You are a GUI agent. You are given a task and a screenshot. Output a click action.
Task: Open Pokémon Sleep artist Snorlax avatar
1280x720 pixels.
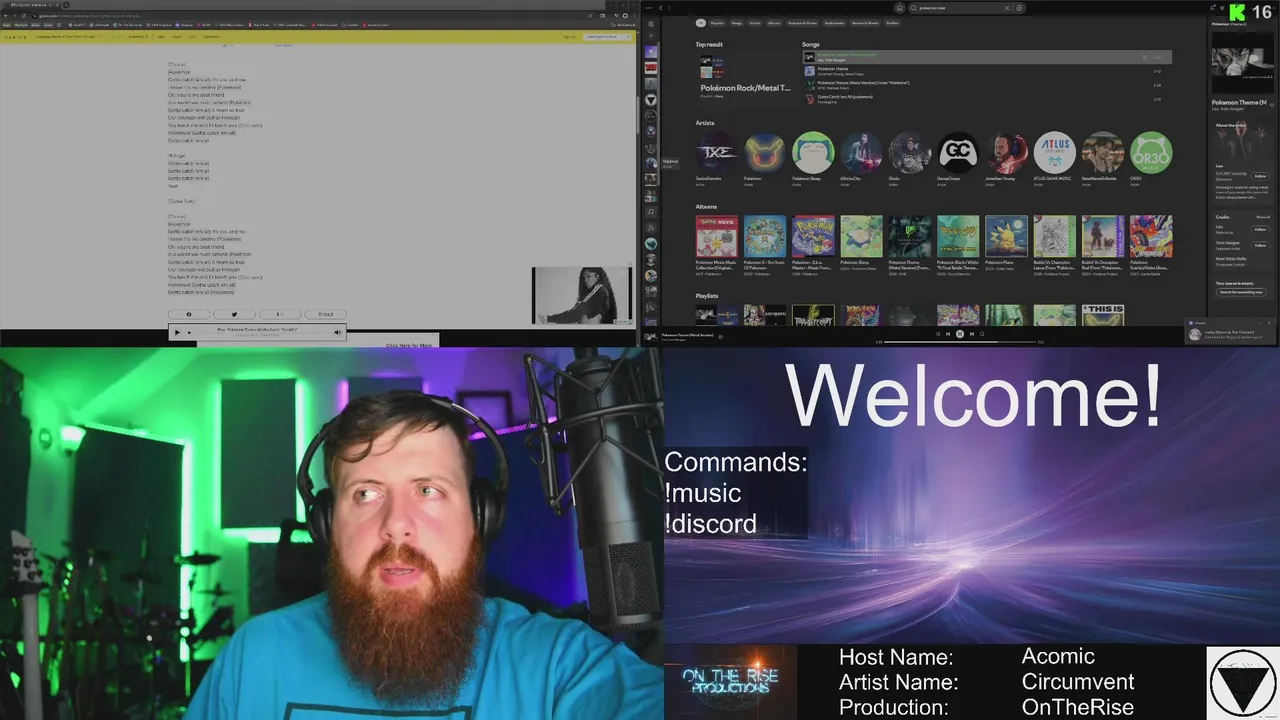813,153
